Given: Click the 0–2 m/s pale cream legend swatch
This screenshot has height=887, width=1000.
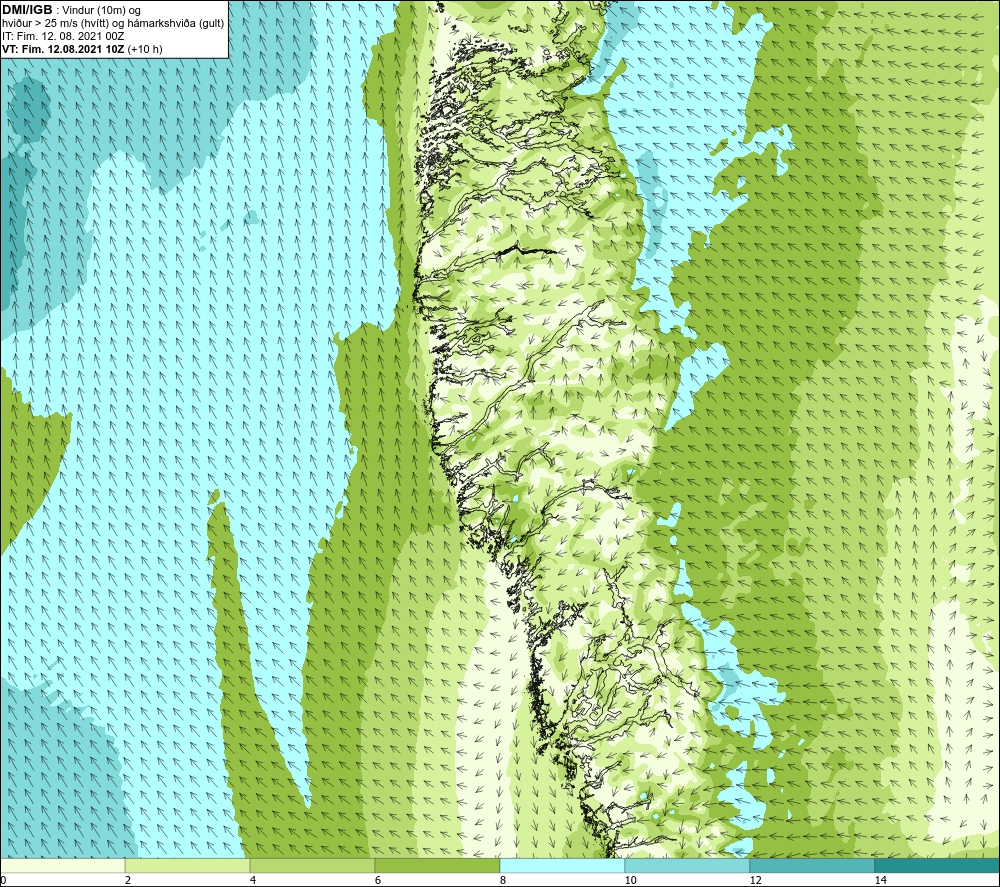Looking at the screenshot, I should (x=62, y=865).
